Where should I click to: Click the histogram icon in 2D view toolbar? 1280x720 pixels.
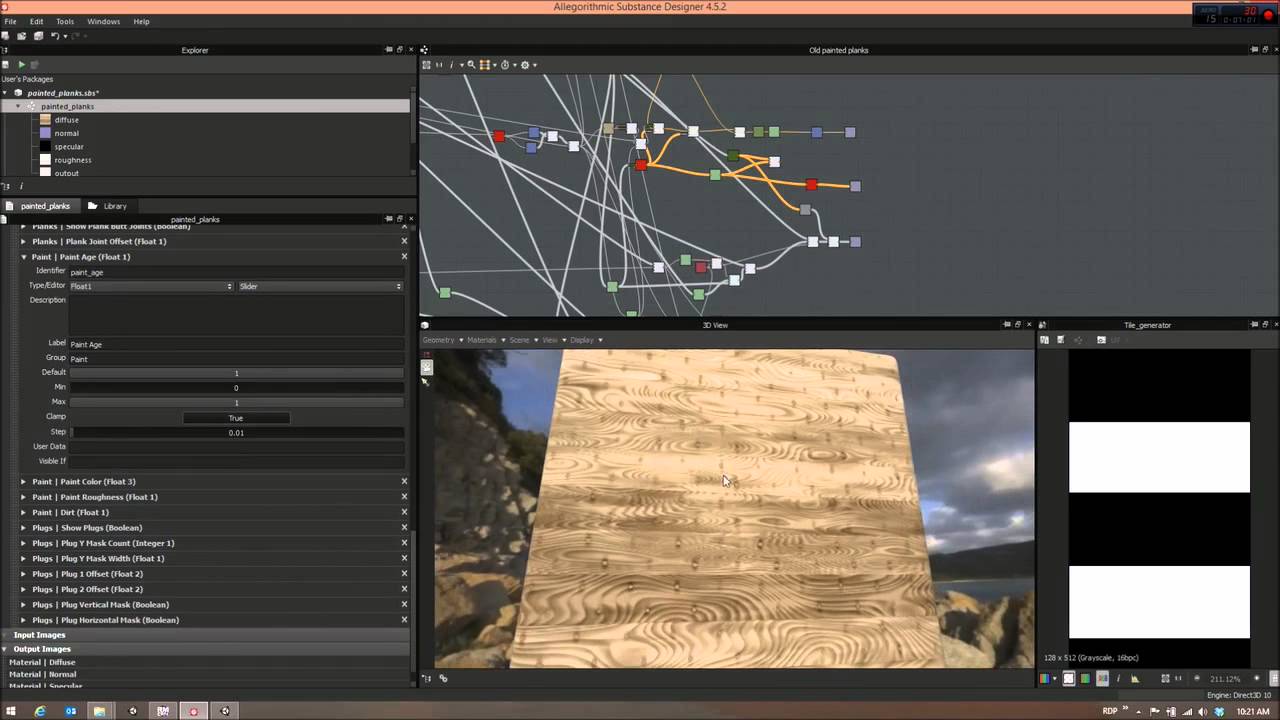(1135, 678)
